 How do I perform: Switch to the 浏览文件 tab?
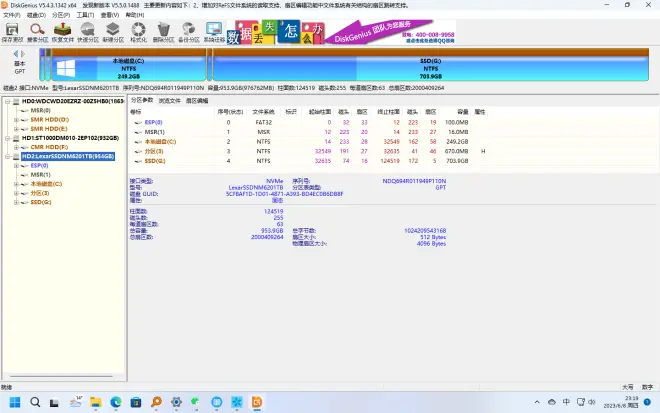click(x=170, y=100)
